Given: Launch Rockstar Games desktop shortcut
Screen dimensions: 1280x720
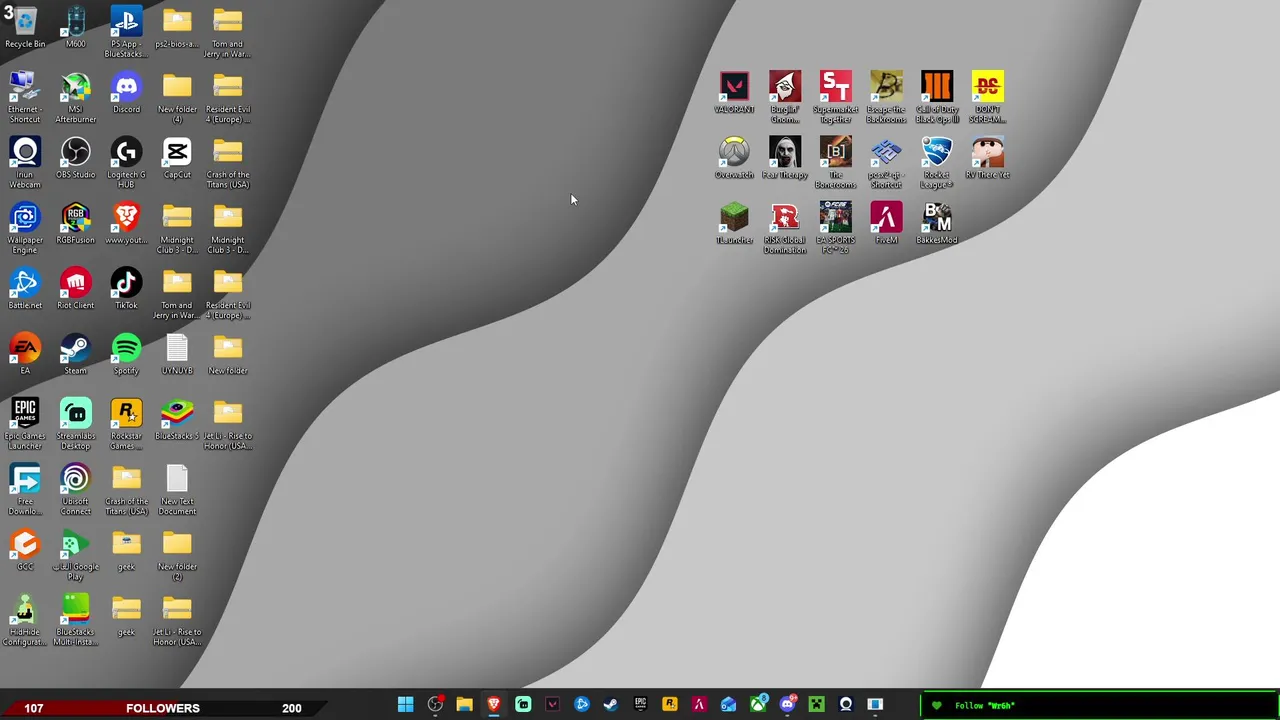Looking at the screenshot, I should [126, 424].
